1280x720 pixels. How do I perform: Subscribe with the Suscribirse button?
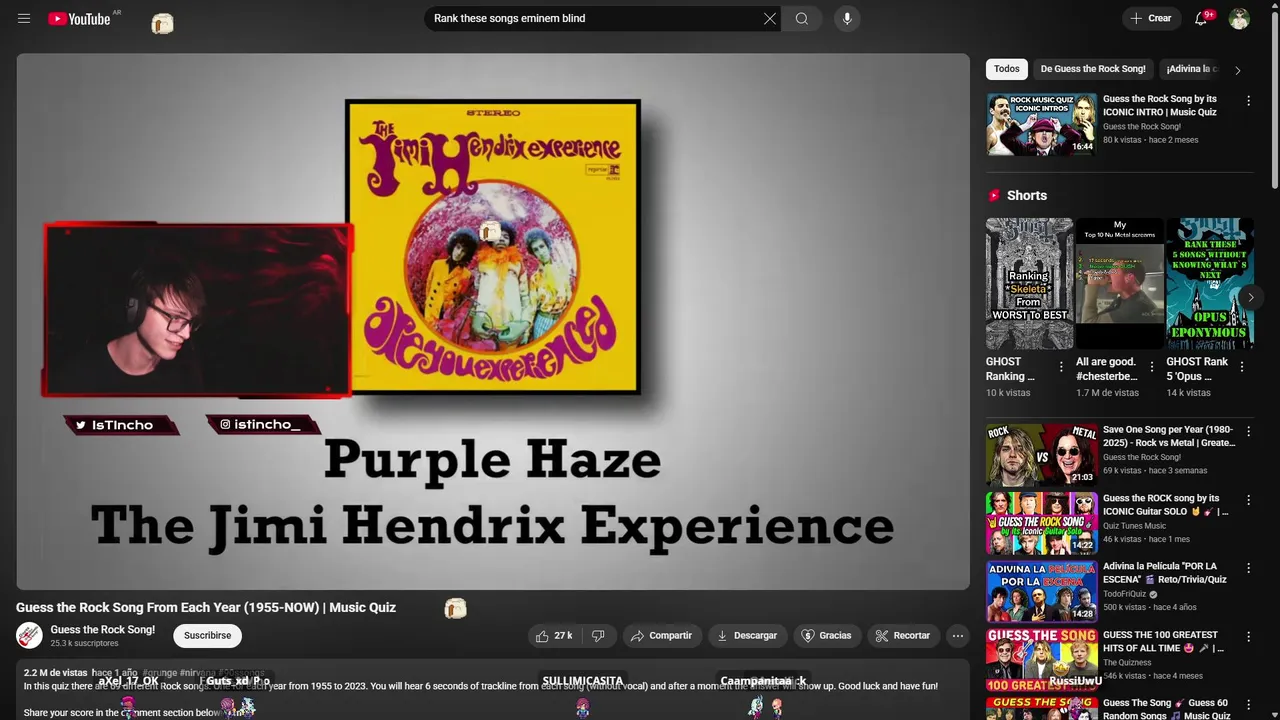coord(207,636)
